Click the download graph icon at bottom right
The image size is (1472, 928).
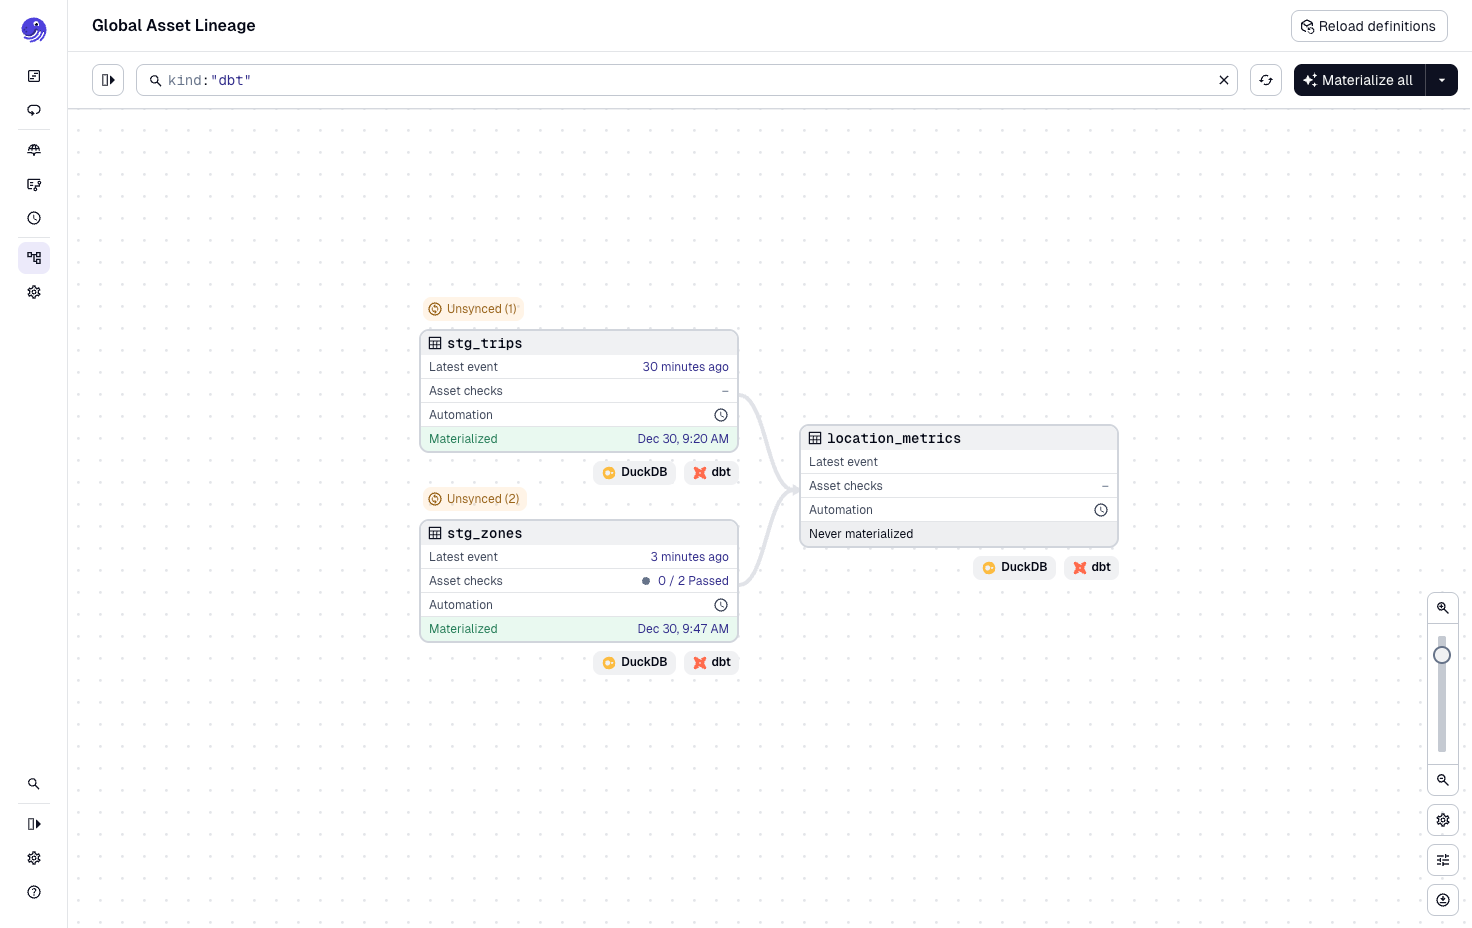(x=1443, y=899)
